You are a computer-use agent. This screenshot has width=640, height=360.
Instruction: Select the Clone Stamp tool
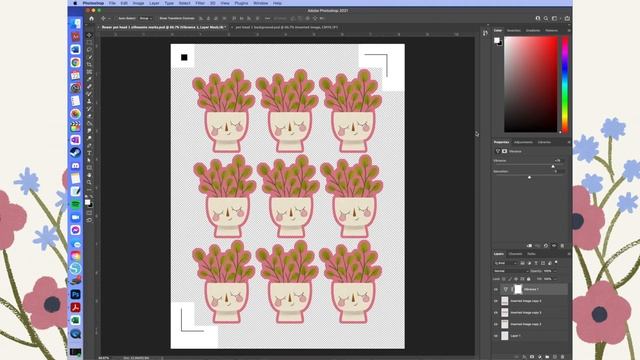click(89, 101)
